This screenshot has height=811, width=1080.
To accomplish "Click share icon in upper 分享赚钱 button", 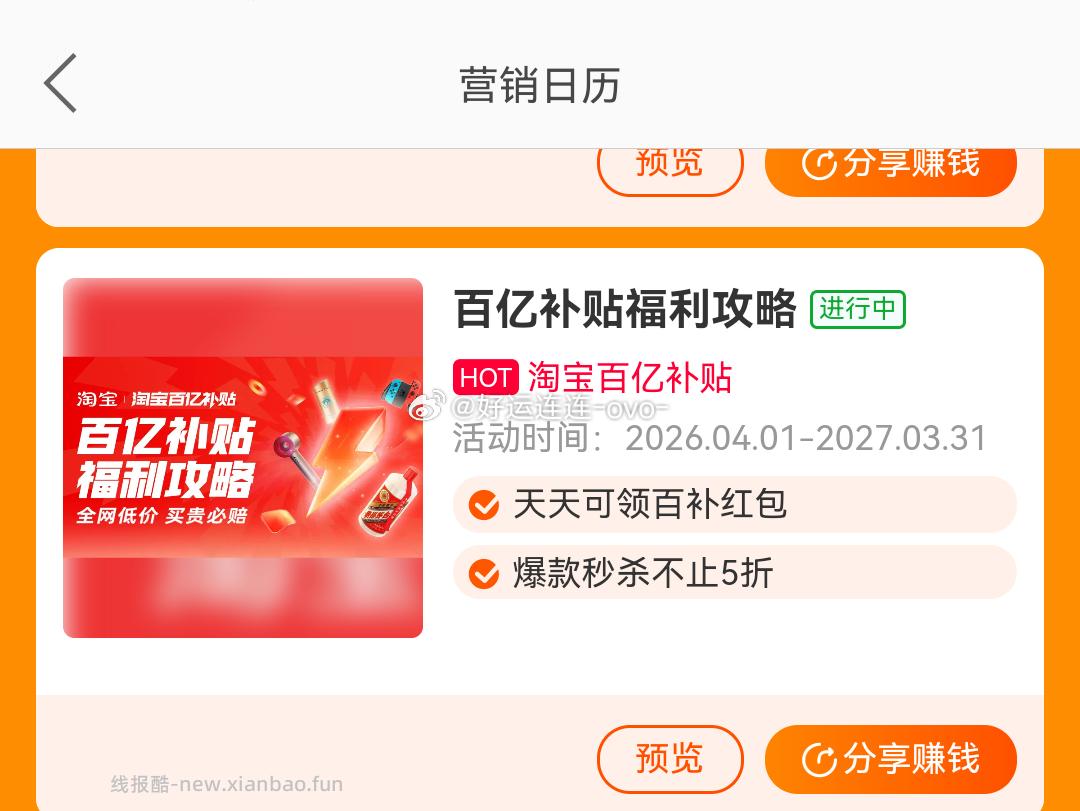I will pyautogui.click(x=818, y=164).
